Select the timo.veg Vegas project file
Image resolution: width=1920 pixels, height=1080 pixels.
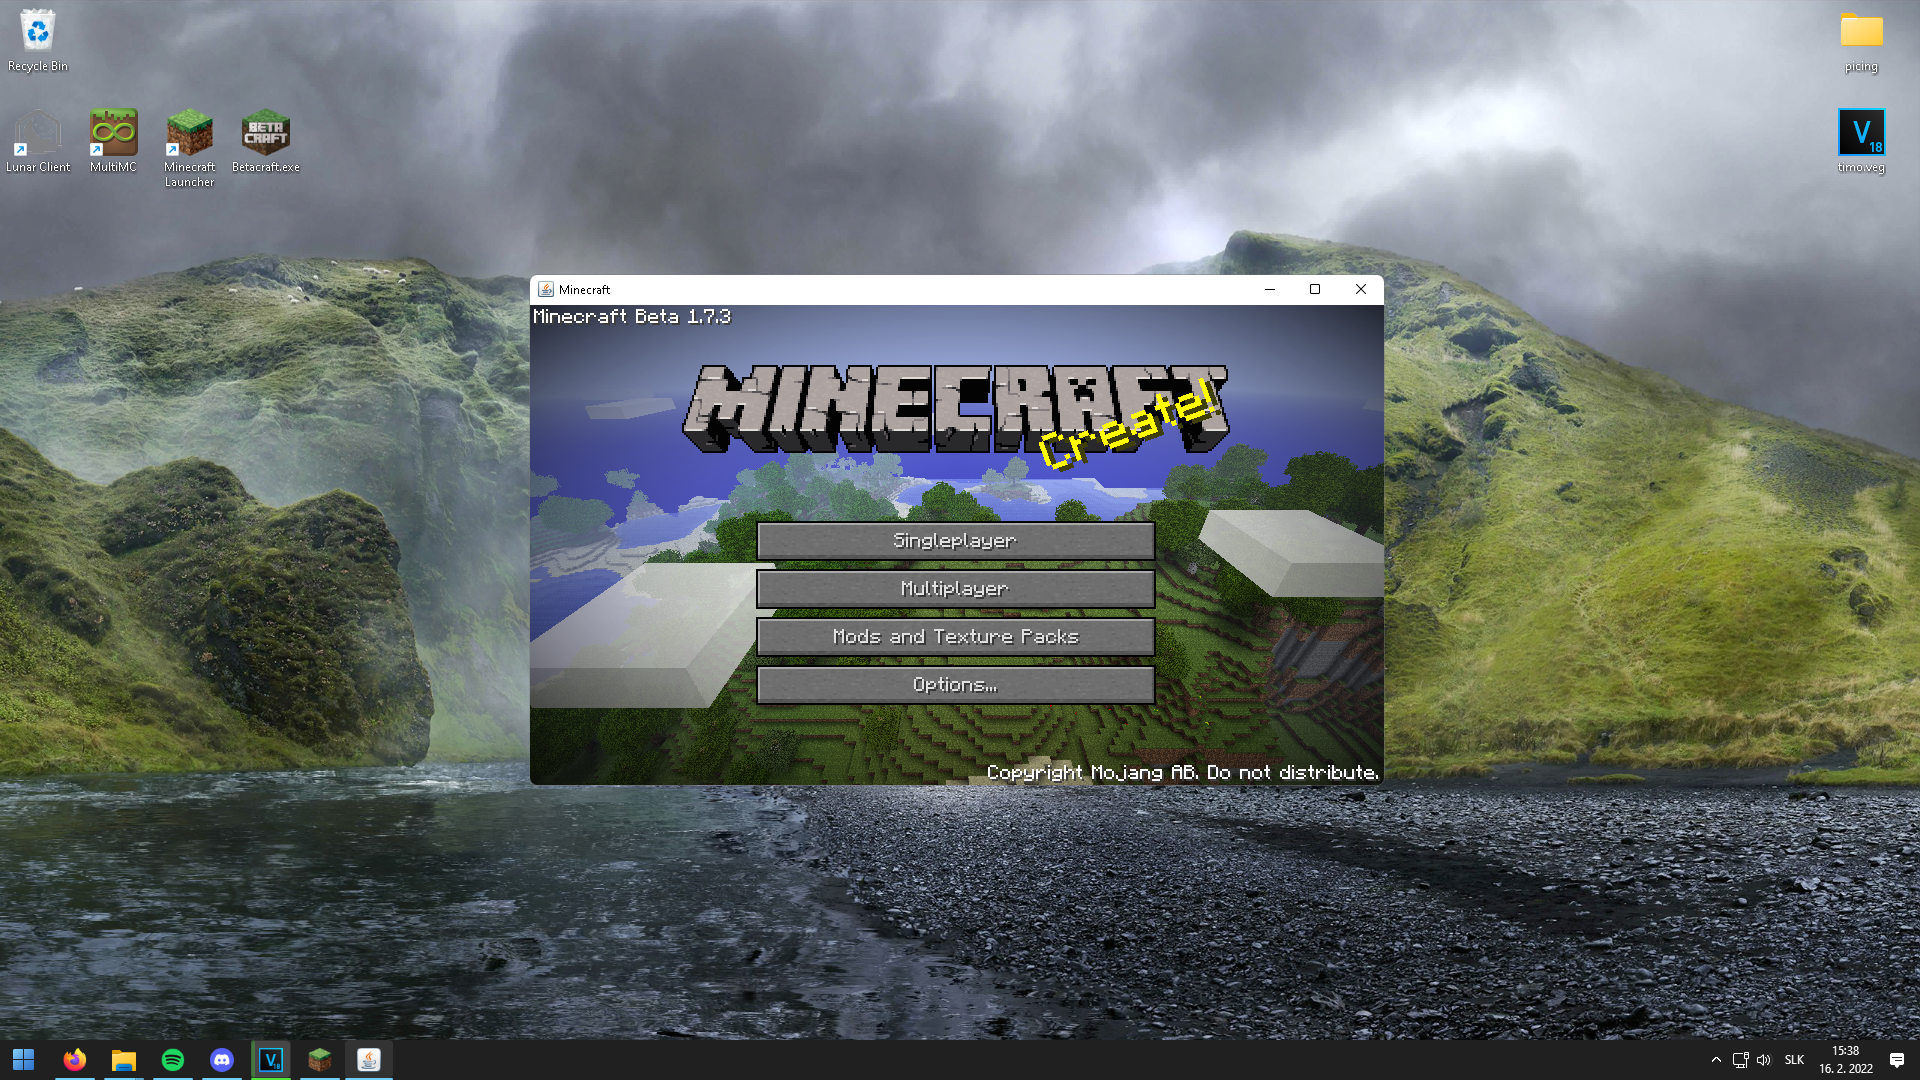1860,140
